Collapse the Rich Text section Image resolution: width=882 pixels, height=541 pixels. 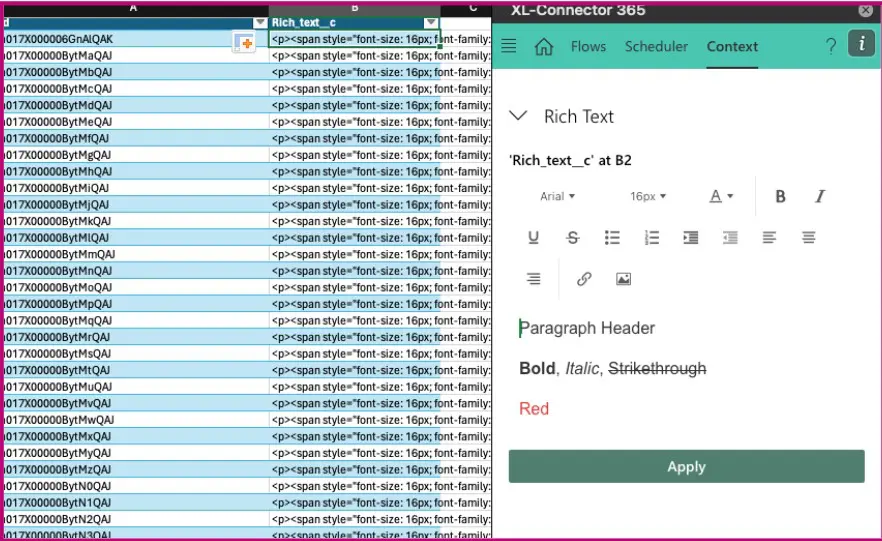(518, 116)
